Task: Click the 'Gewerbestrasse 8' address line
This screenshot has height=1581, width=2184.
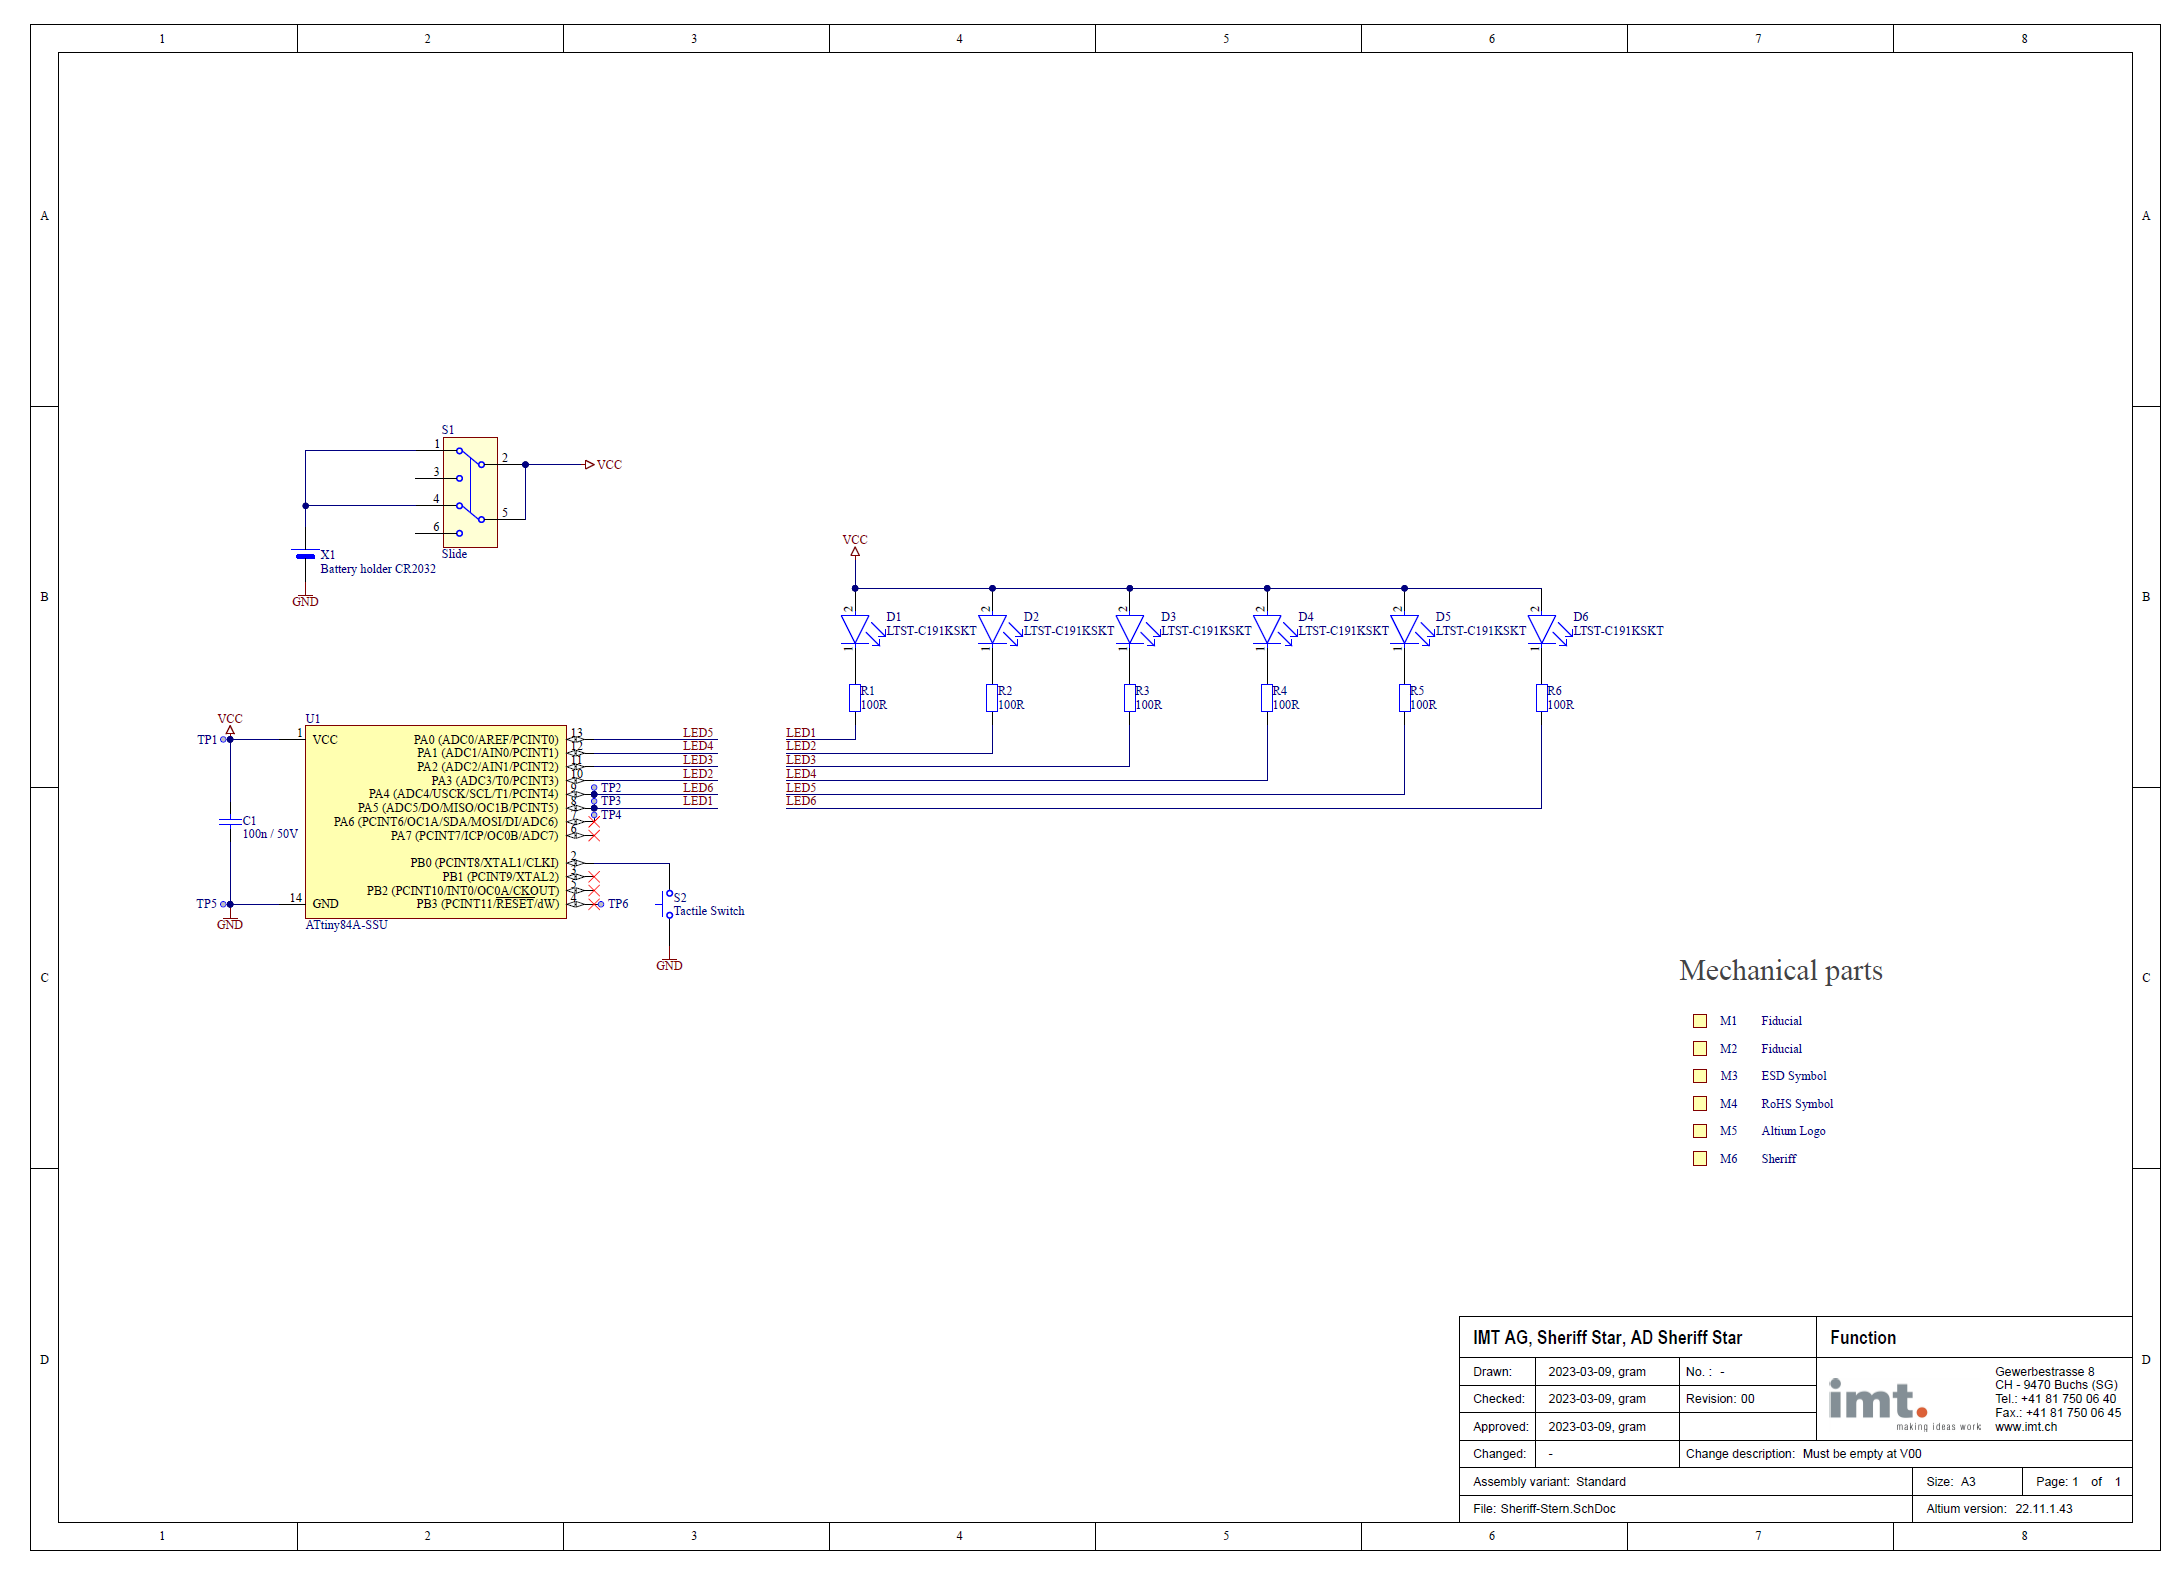Action: point(2044,1372)
